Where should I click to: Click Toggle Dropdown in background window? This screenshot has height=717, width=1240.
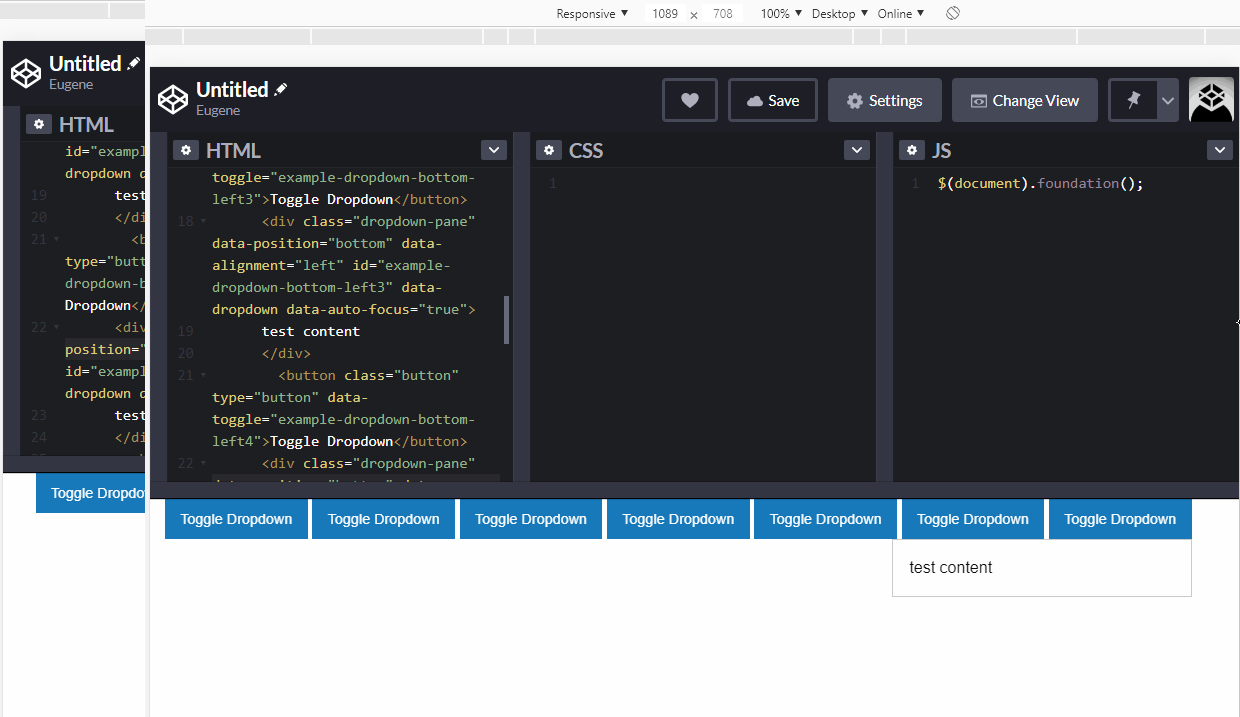click(92, 493)
